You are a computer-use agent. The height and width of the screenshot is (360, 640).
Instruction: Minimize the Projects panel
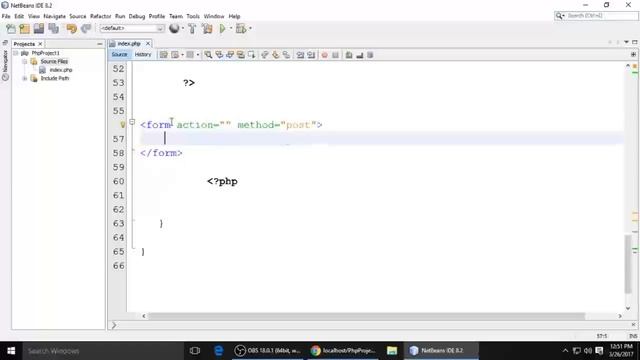click(x=100, y=44)
